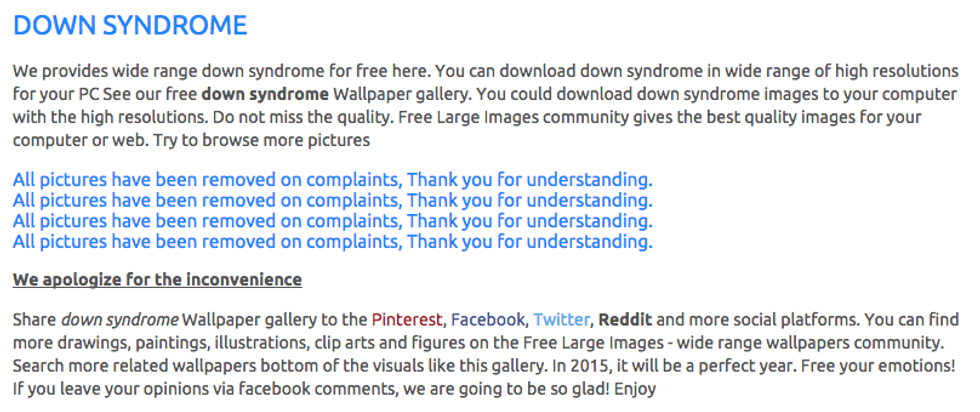
Task: Click the last 'All pictures have been removed' line
Action: click(x=332, y=242)
